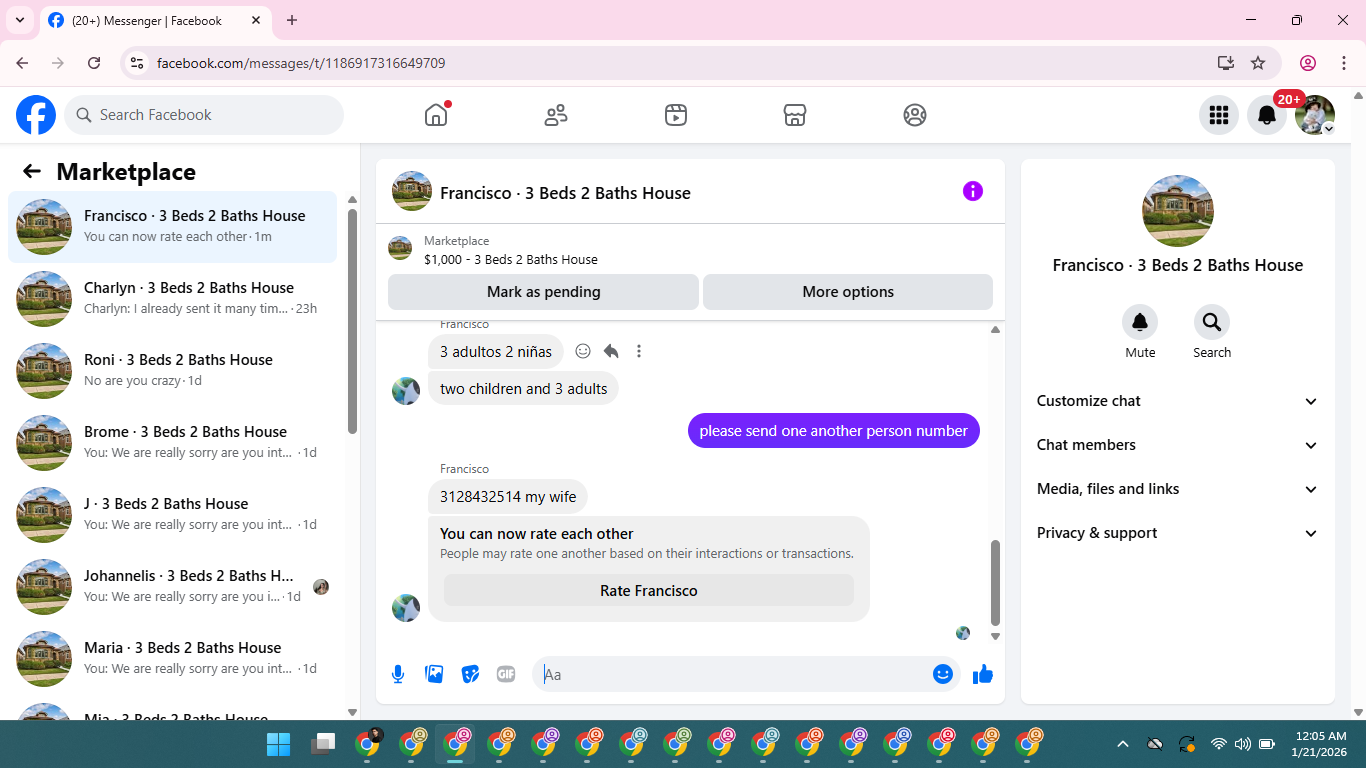Viewport: 1366px width, 768px height.
Task: Record a voice clip with microphone icon
Action: pos(398,674)
